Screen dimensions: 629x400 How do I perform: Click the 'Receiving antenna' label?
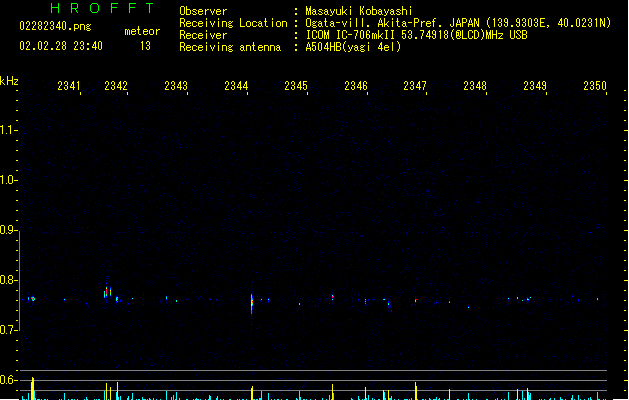click(230, 47)
